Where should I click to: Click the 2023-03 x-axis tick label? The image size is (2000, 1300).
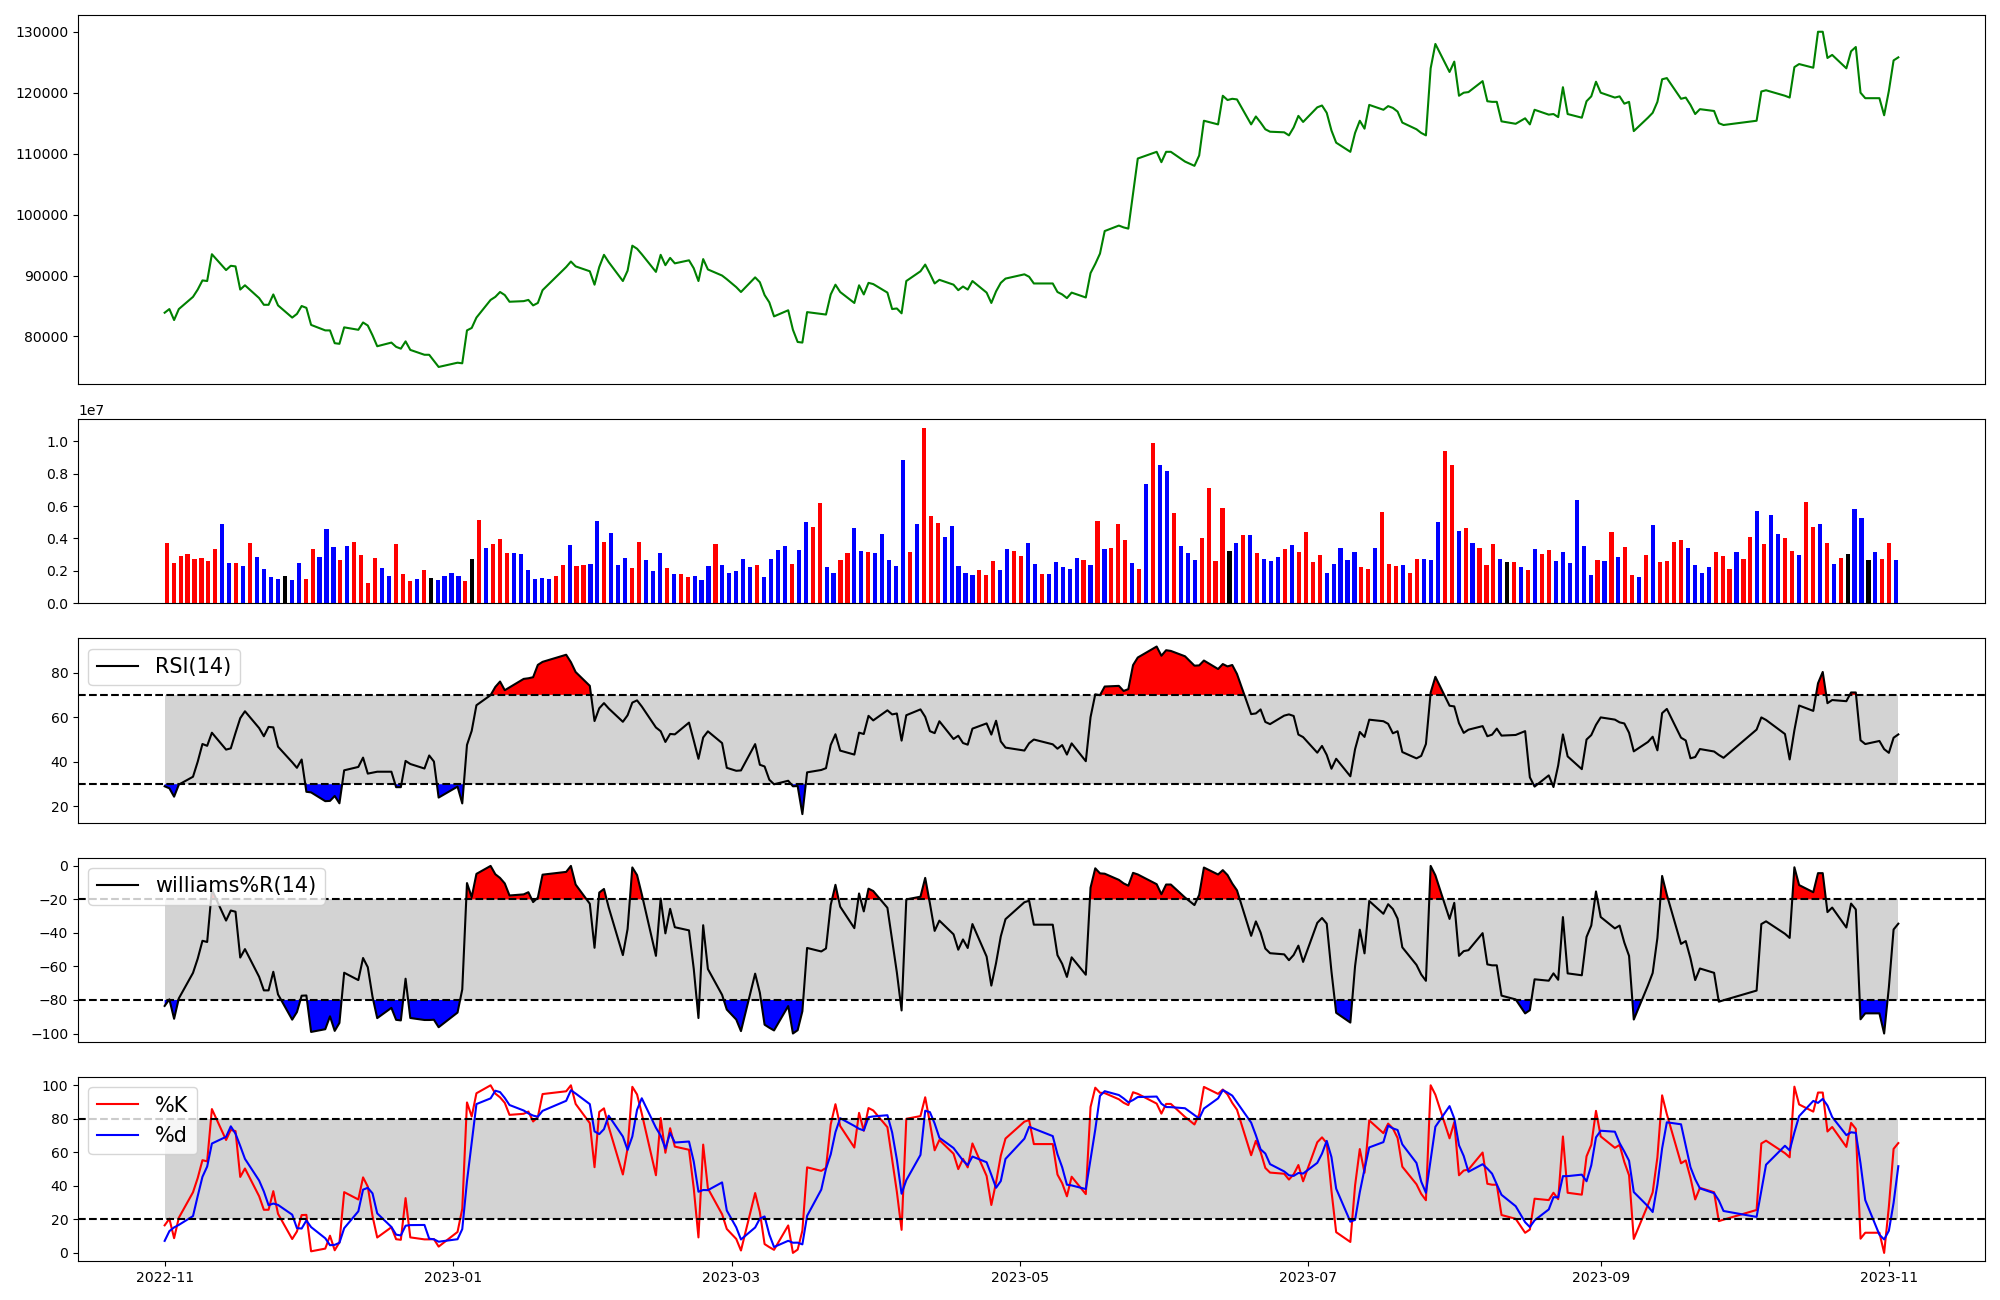pyautogui.click(x=732, y=1277)
